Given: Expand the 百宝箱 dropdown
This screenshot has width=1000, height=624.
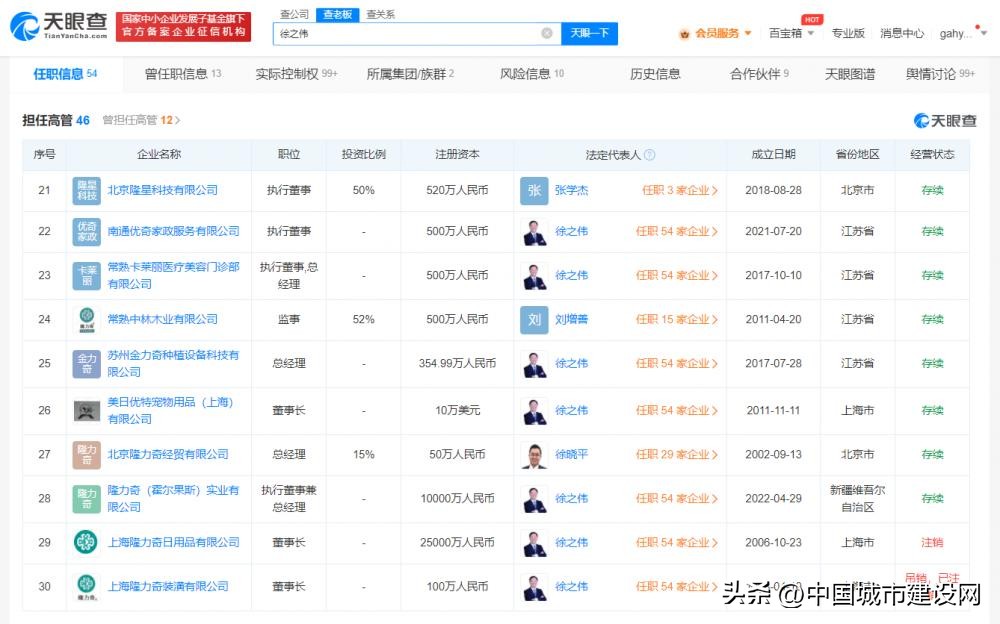Looking at the screenshot, I should tap(791, 33).
